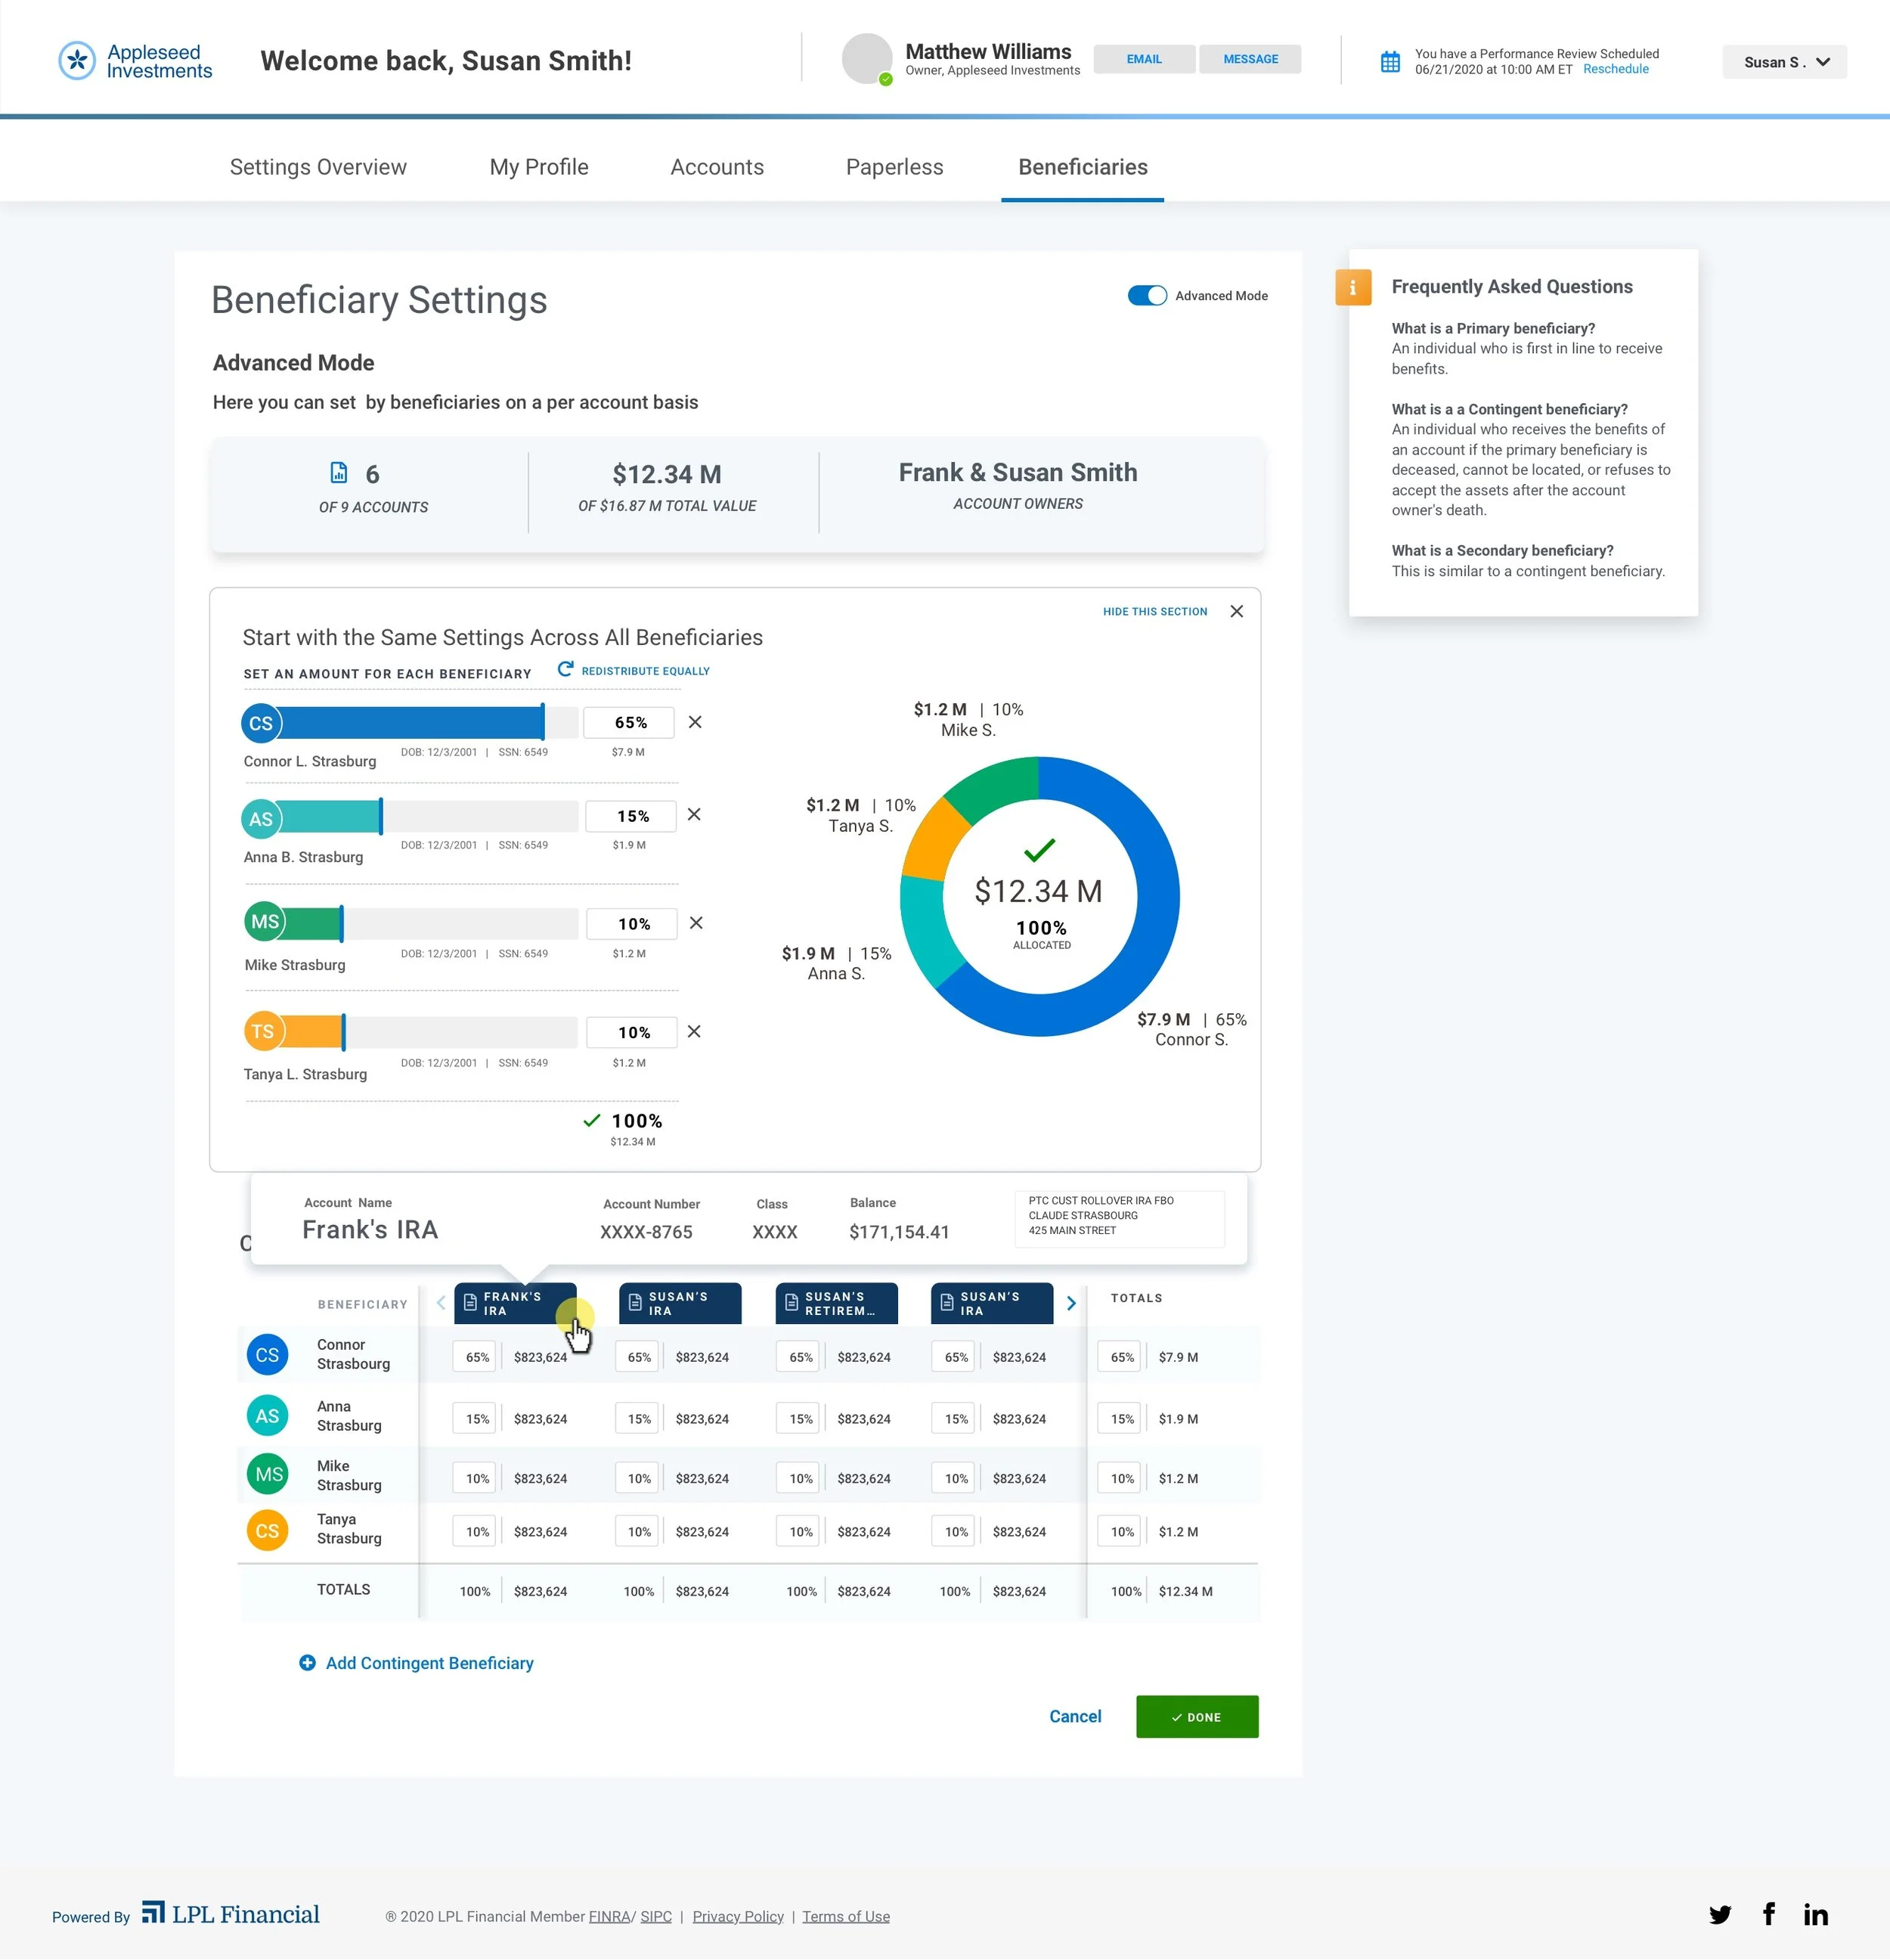Expand the Susan S. user dropdown
The width and height of the screenshot is (1890, 1960).
[x=1784, y=62]
